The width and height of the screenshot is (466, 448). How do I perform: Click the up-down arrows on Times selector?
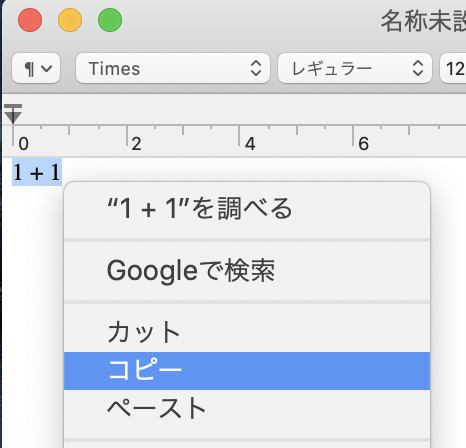256,68
